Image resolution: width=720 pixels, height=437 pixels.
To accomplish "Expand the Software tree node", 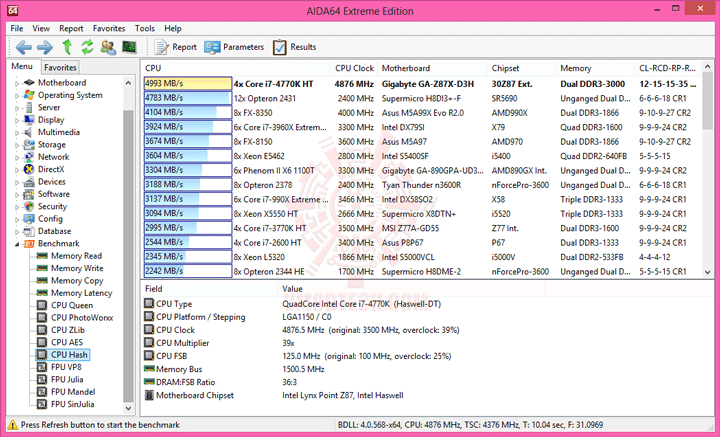I will pyautogui.click(x=17, y=195).
